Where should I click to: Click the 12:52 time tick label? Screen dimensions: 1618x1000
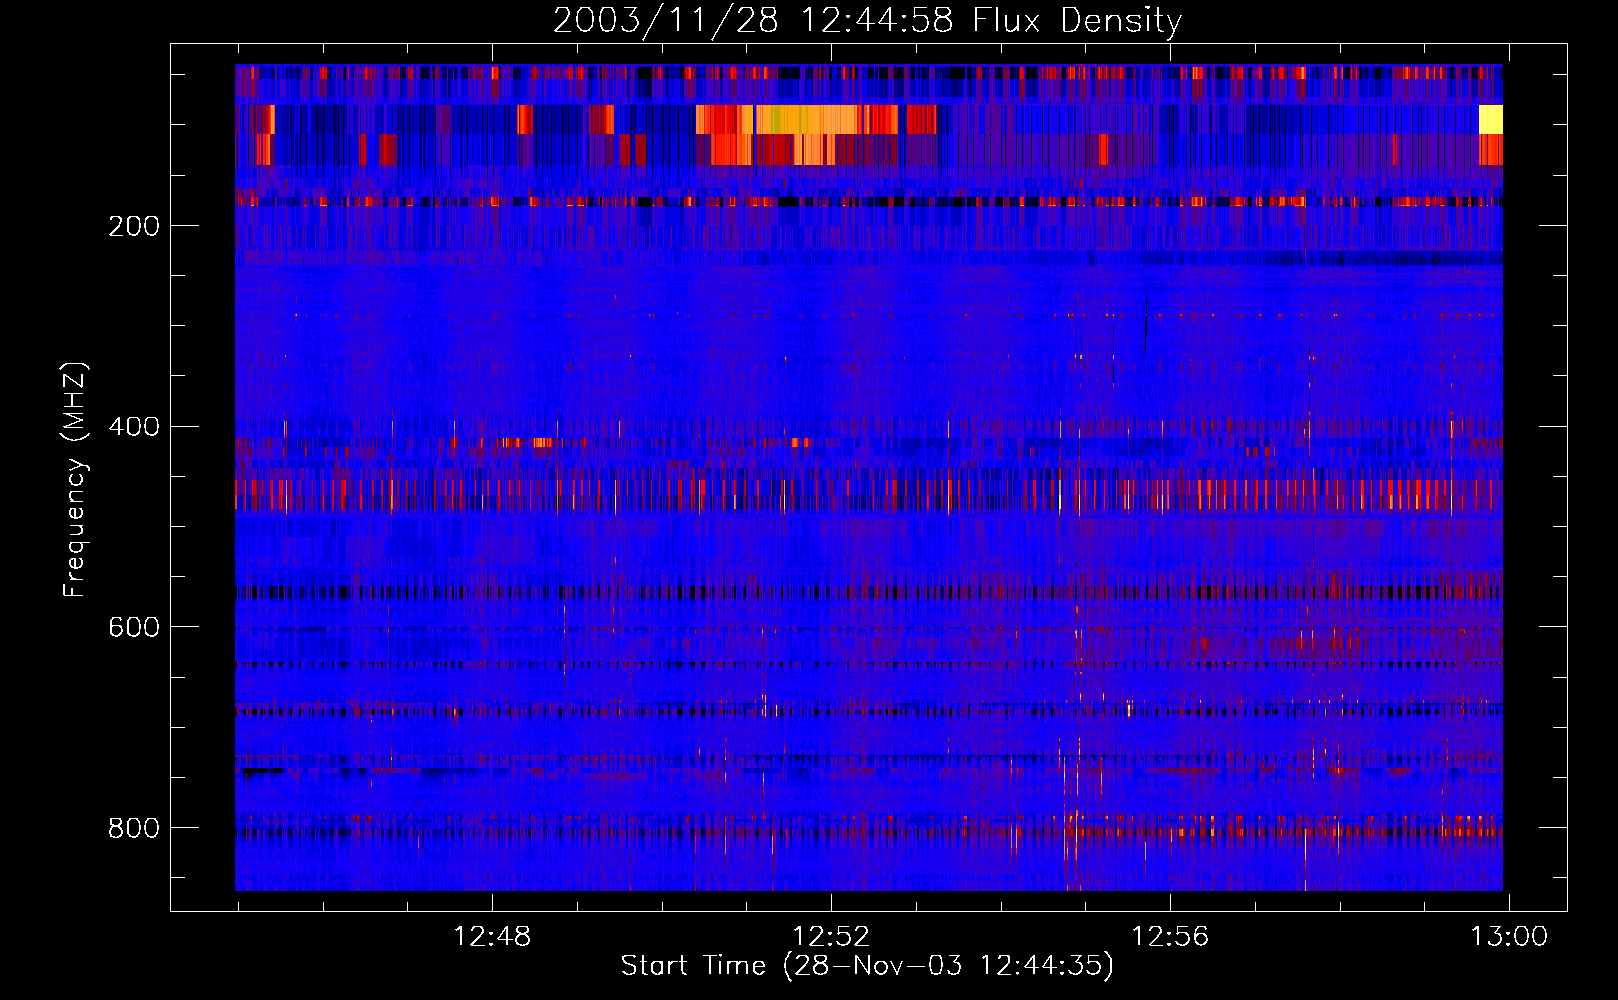pyautogui.click(x=831, y=937)
